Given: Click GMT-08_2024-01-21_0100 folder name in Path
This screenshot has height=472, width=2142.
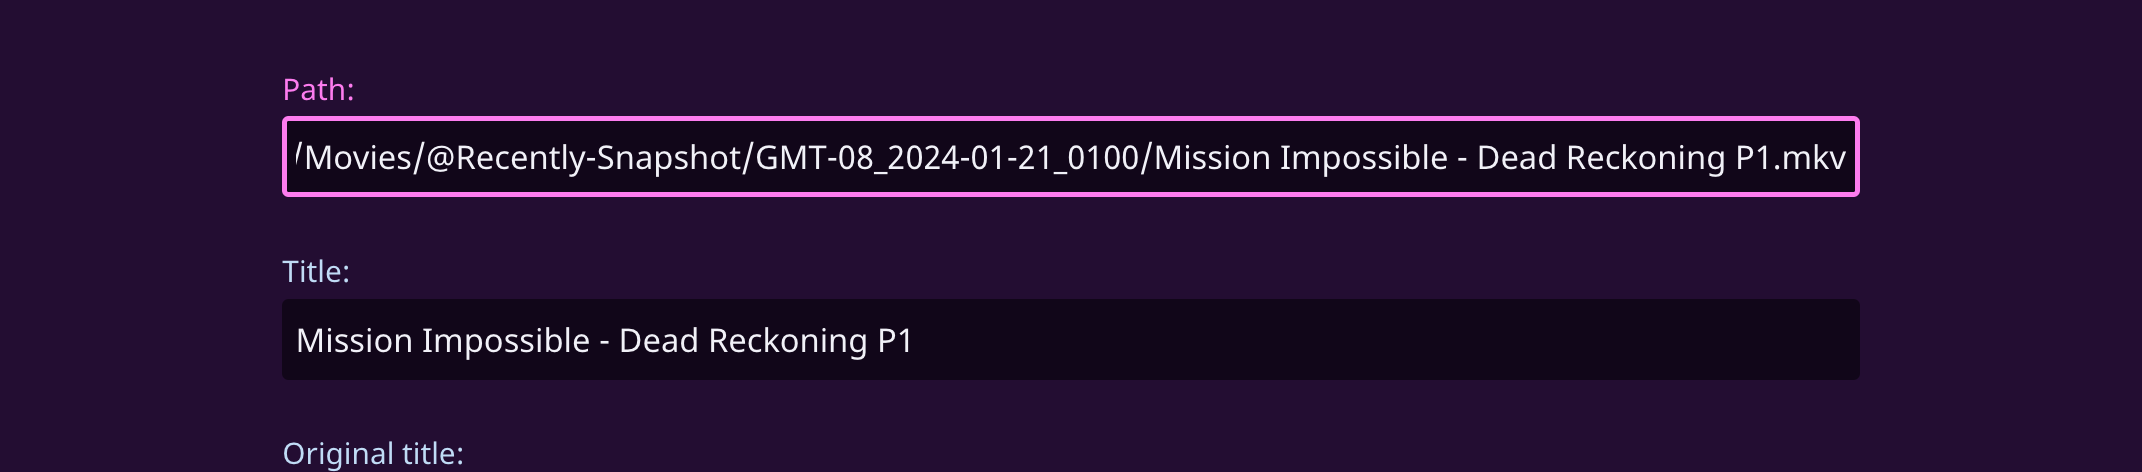Looking at the screenshot, I should [x=947, y=158].
